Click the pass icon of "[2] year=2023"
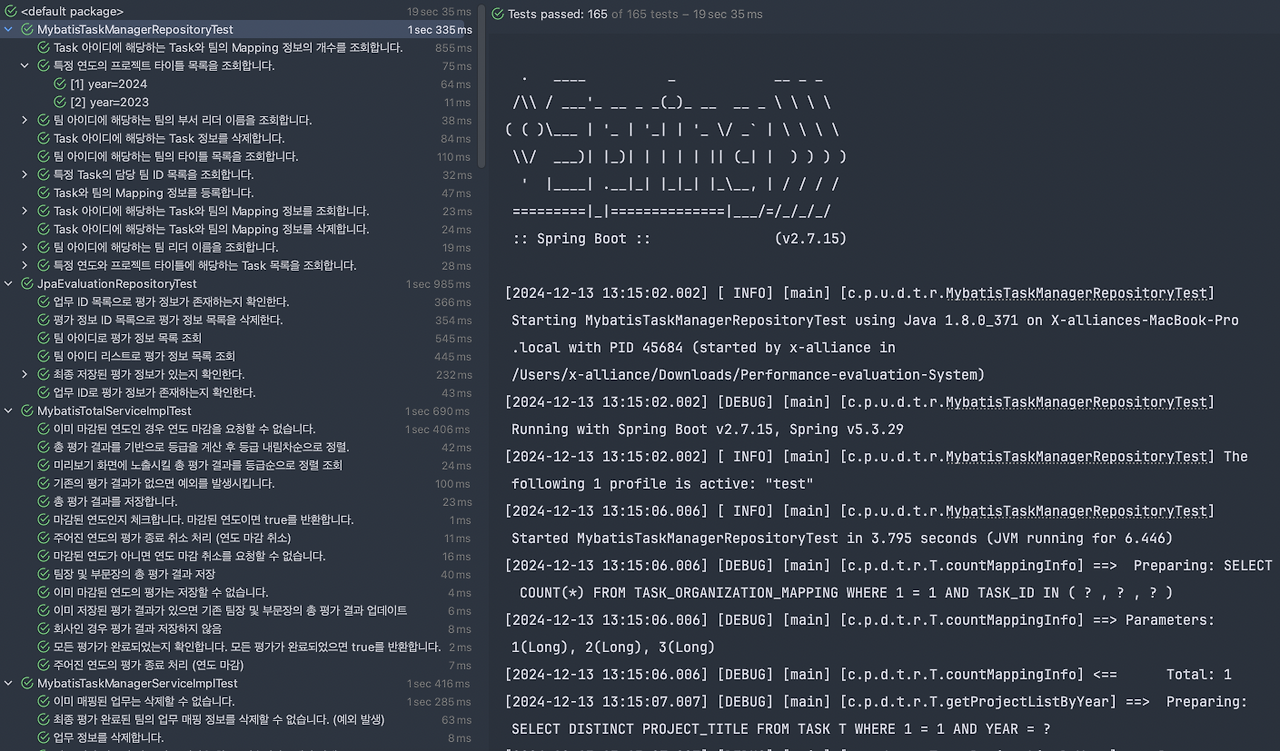 click(x=58, y=102)
